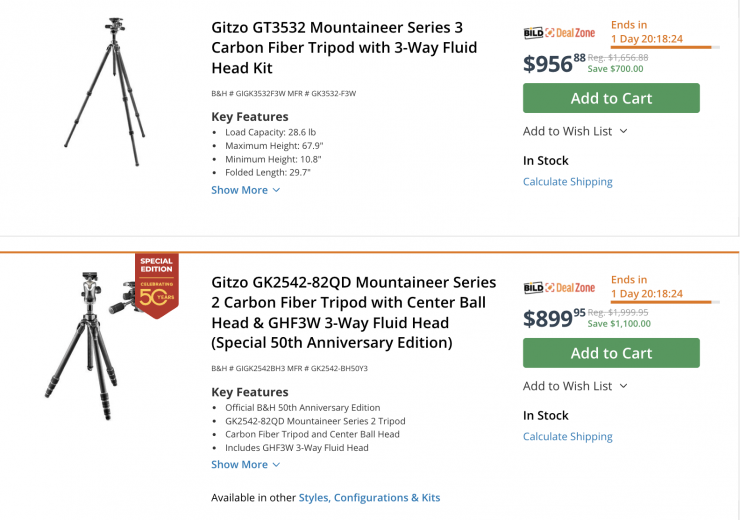Click the second BILD Deal Zone badge

559,288
